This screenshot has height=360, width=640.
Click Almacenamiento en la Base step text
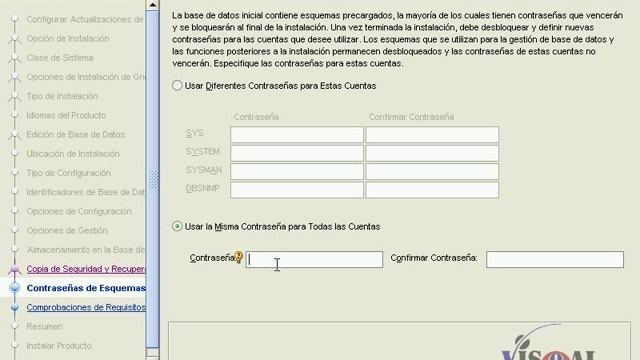[x=86, y=249]
